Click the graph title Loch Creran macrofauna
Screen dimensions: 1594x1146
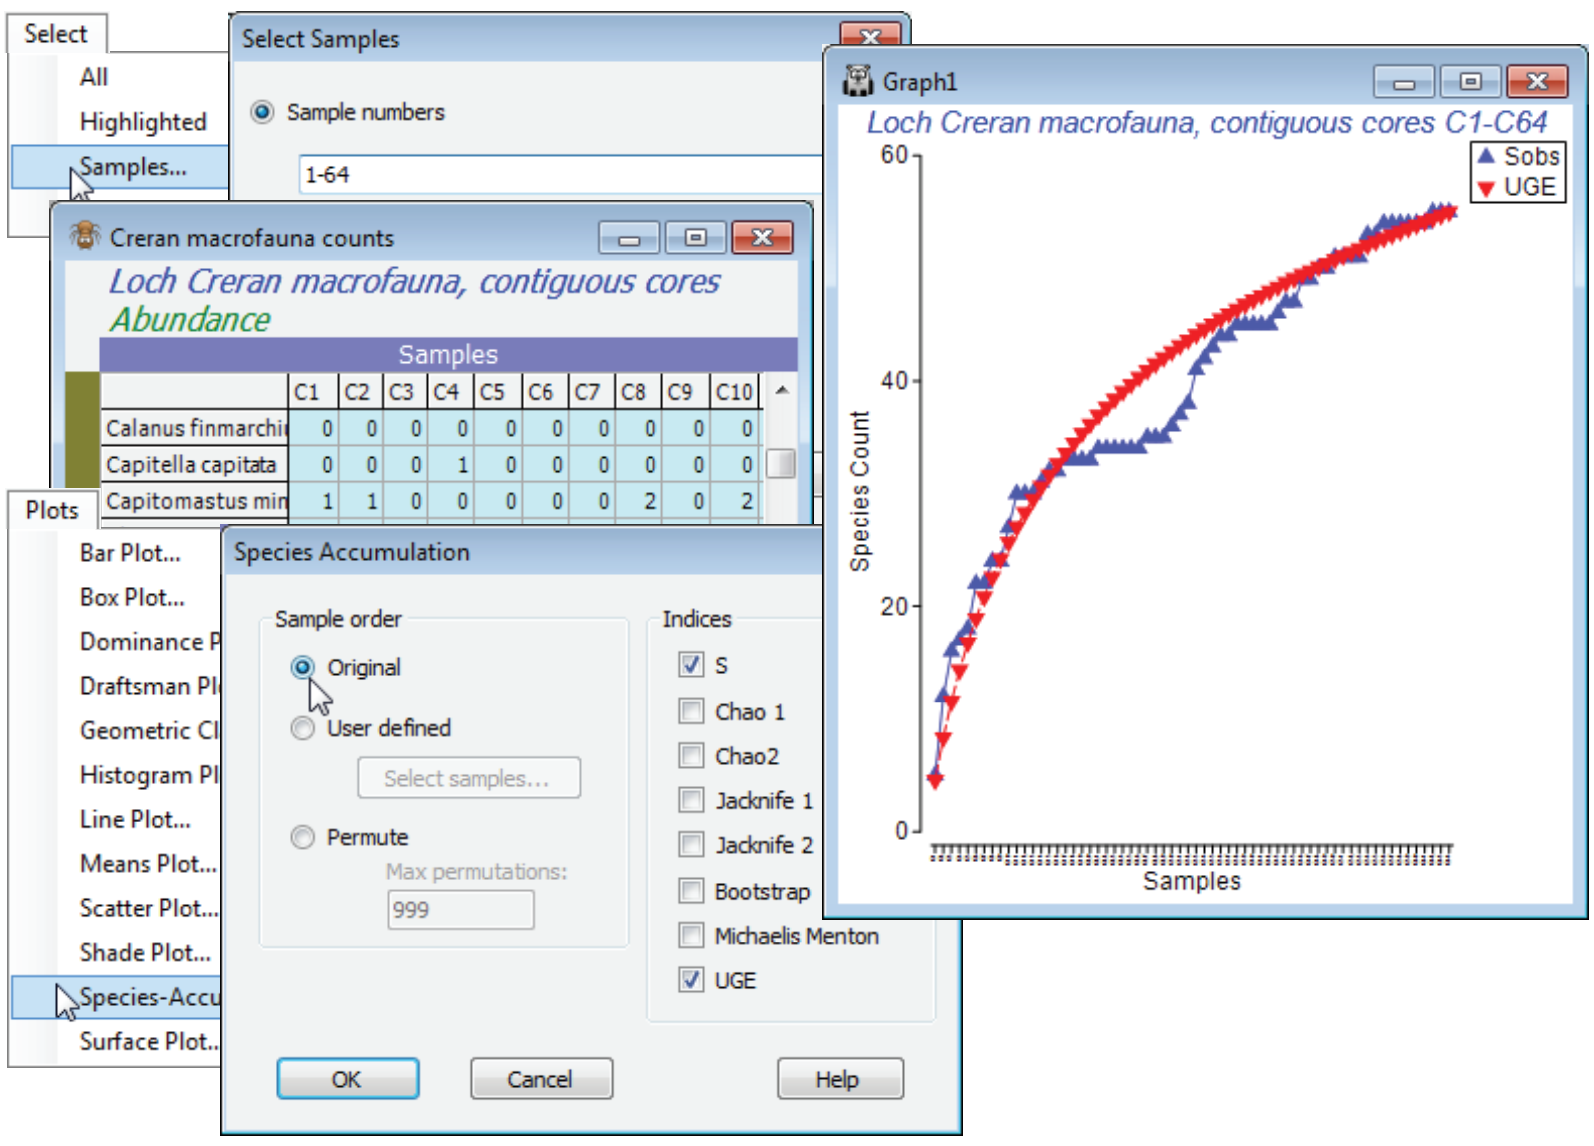click(x=1206, y=123)
